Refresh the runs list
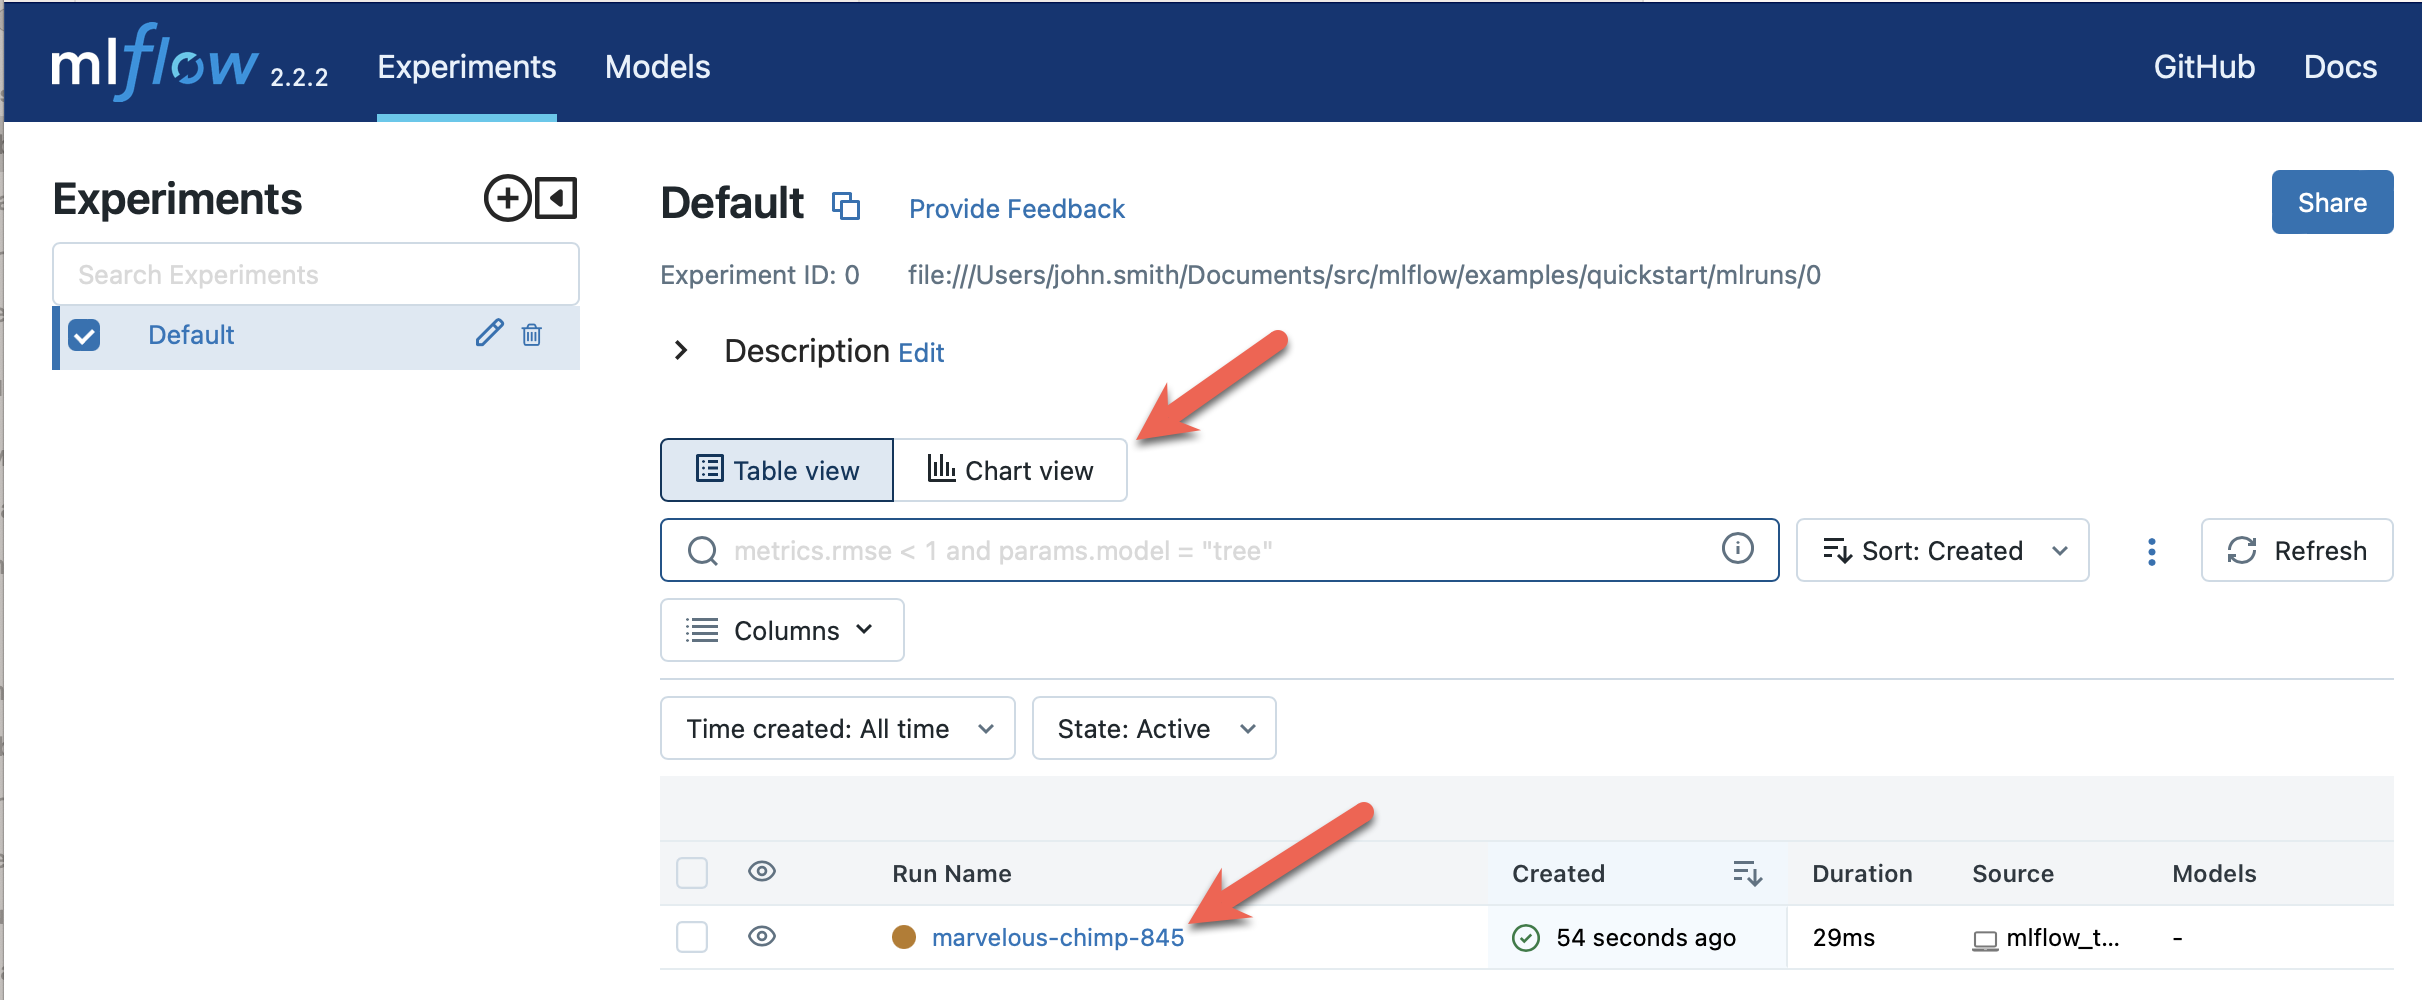2422x1000 pixels. click(x=2297, y=550)
